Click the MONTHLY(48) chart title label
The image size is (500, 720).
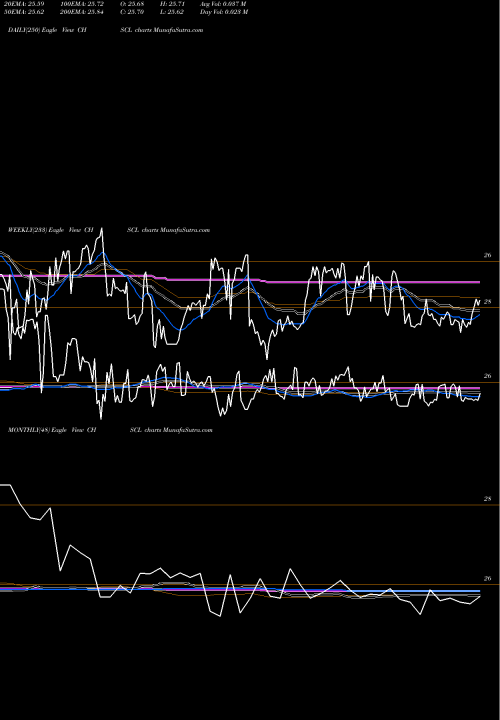[110, 430]
